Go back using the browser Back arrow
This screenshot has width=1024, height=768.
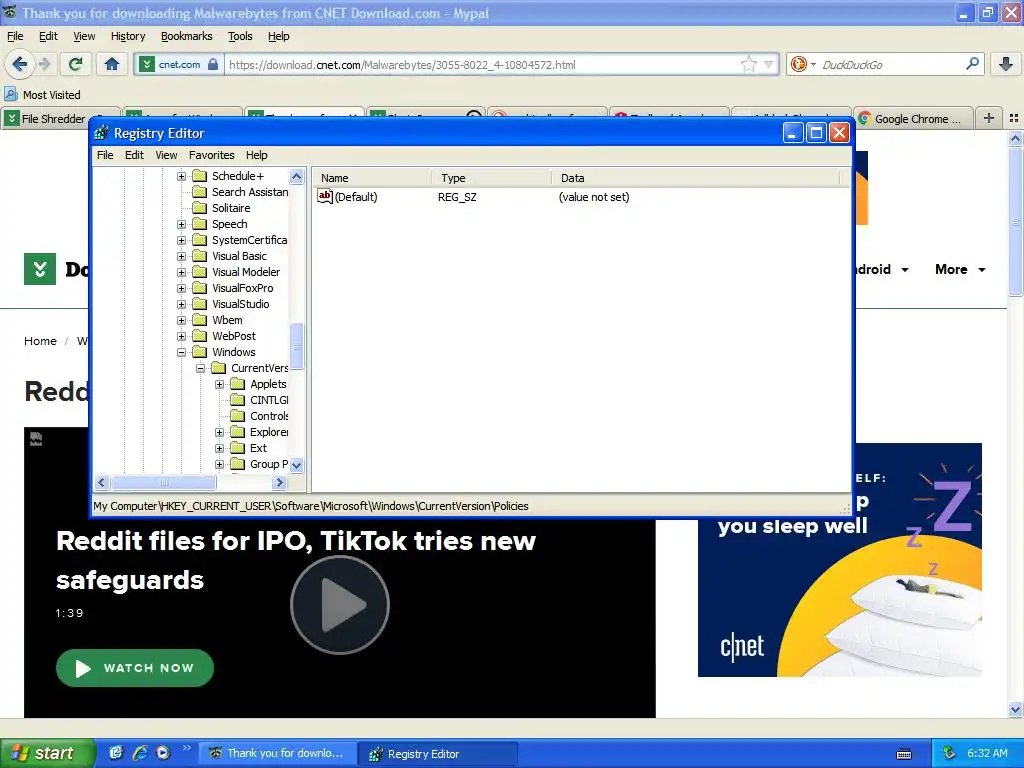(x=19, y=64)
